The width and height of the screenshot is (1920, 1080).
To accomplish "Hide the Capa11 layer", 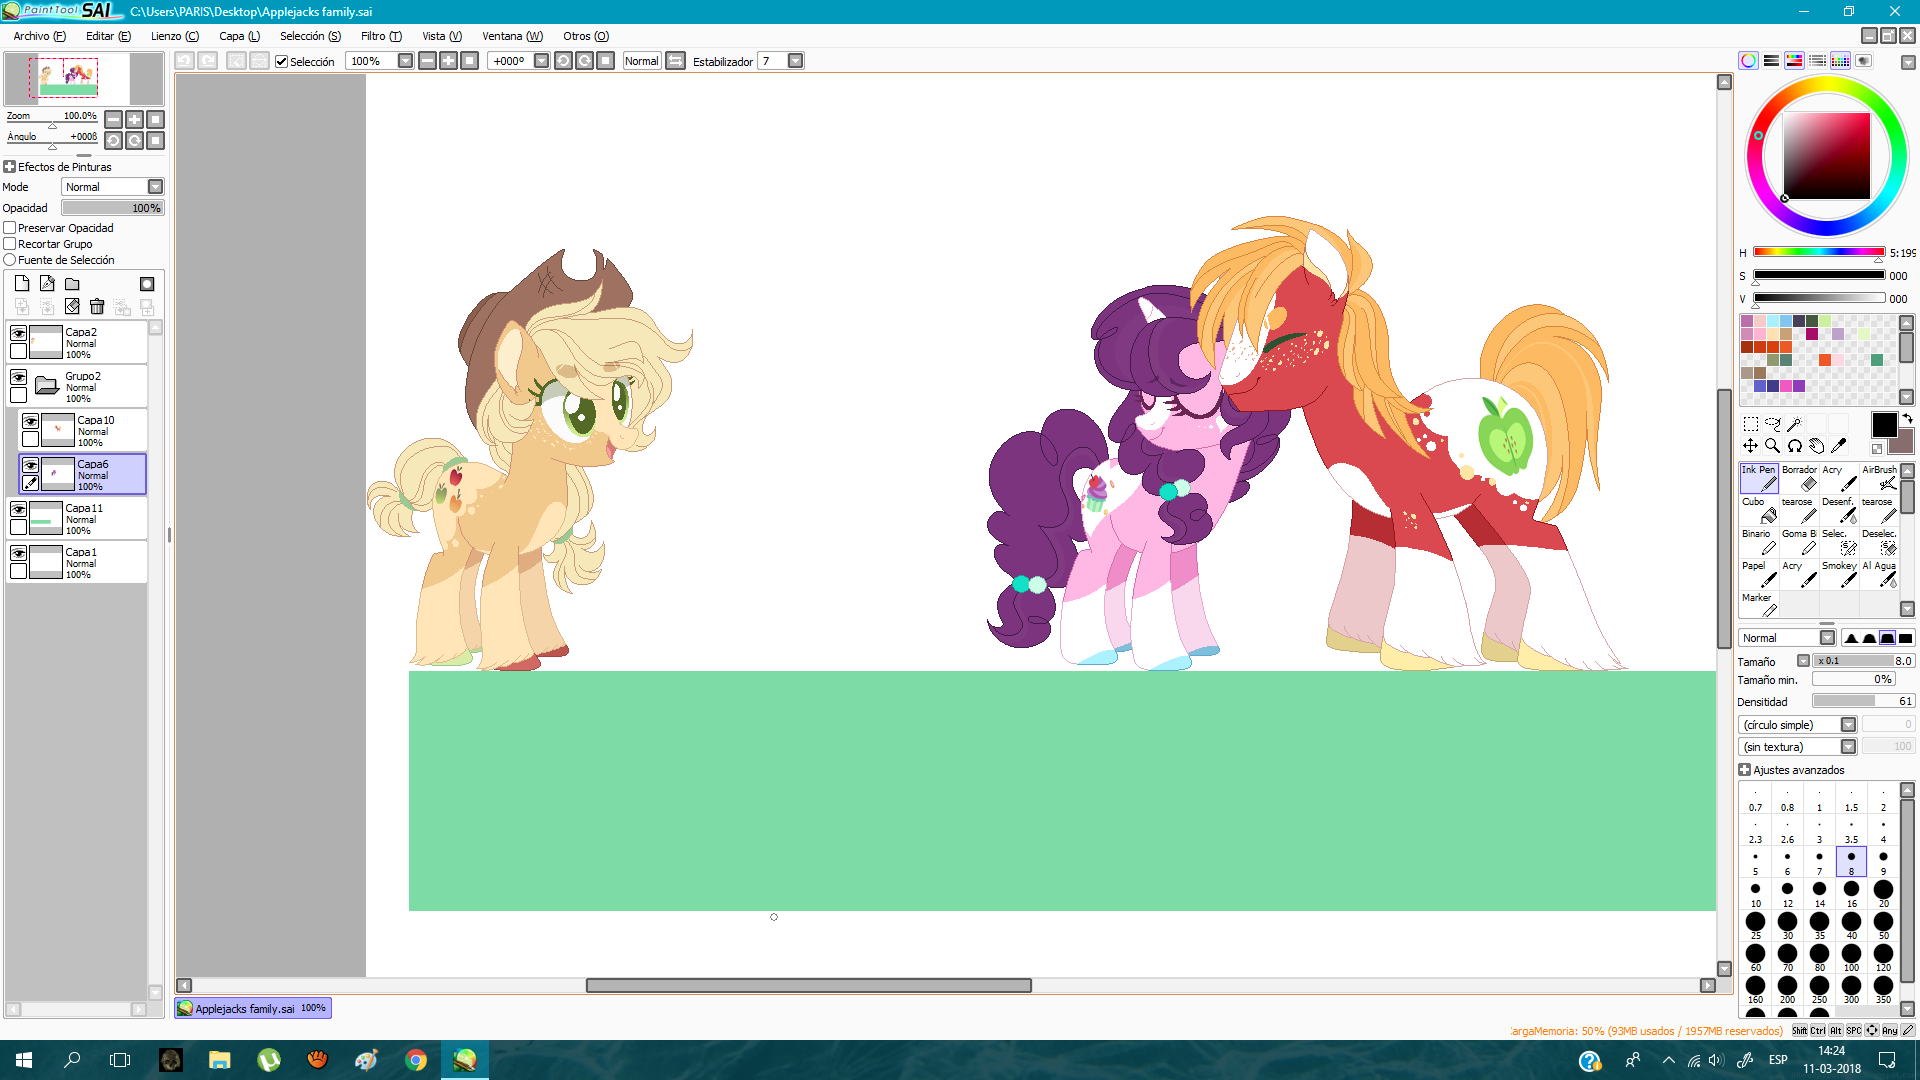I will coord(18,509).
